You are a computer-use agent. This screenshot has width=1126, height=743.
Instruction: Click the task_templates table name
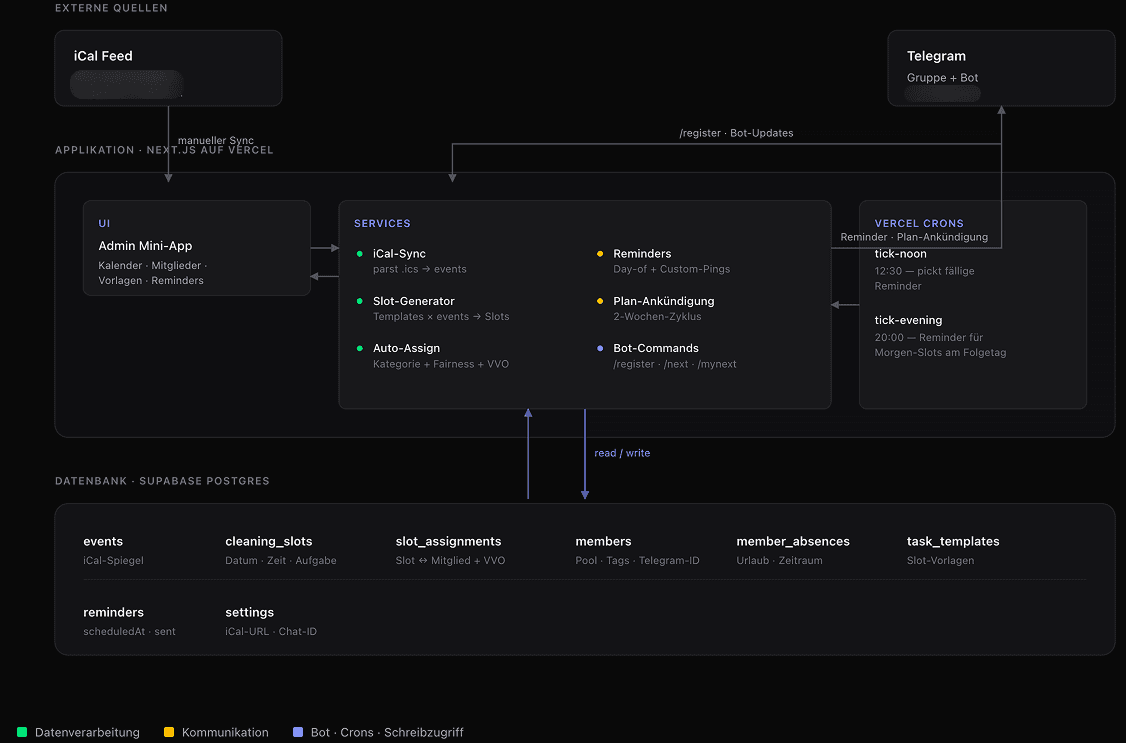pyautogui.click(x=953, y=541)
